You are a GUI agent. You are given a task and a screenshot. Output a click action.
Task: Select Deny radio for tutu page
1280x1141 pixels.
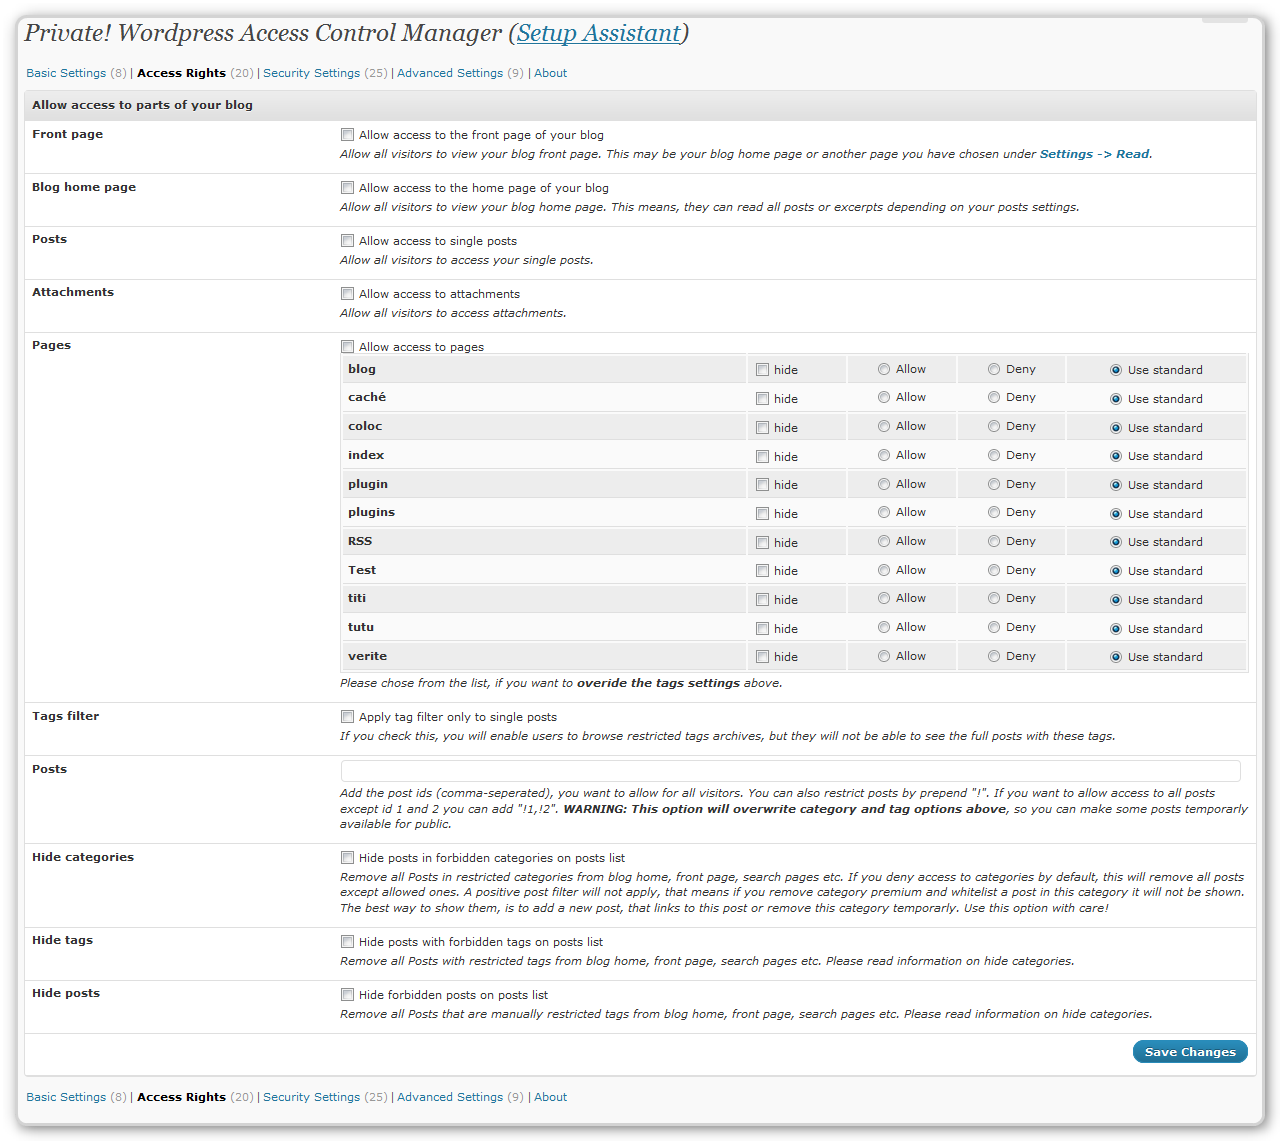click(x=994, y=627)
